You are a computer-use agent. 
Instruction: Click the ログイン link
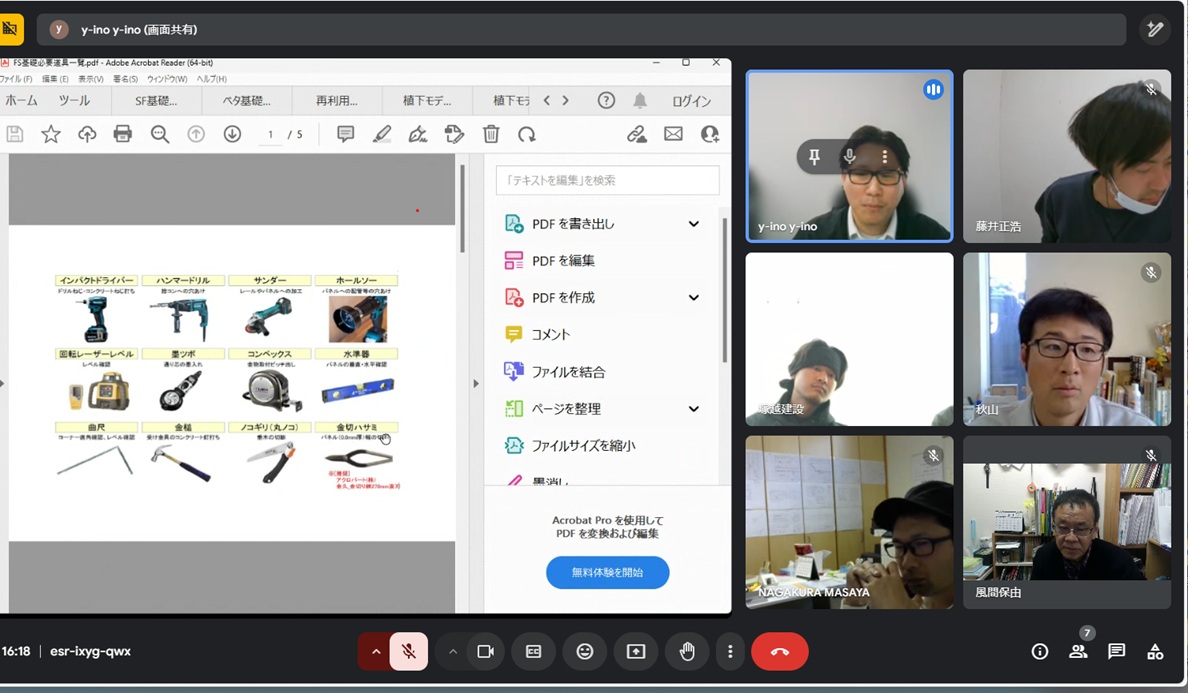tap(691, 101)
